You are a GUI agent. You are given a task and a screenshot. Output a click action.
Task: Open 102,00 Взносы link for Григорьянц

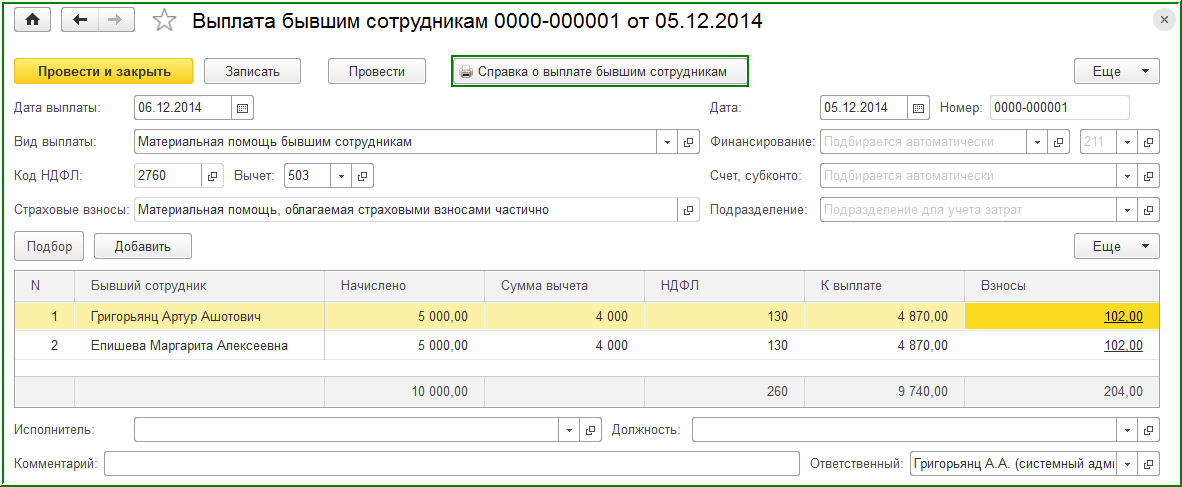point(1123,317)
